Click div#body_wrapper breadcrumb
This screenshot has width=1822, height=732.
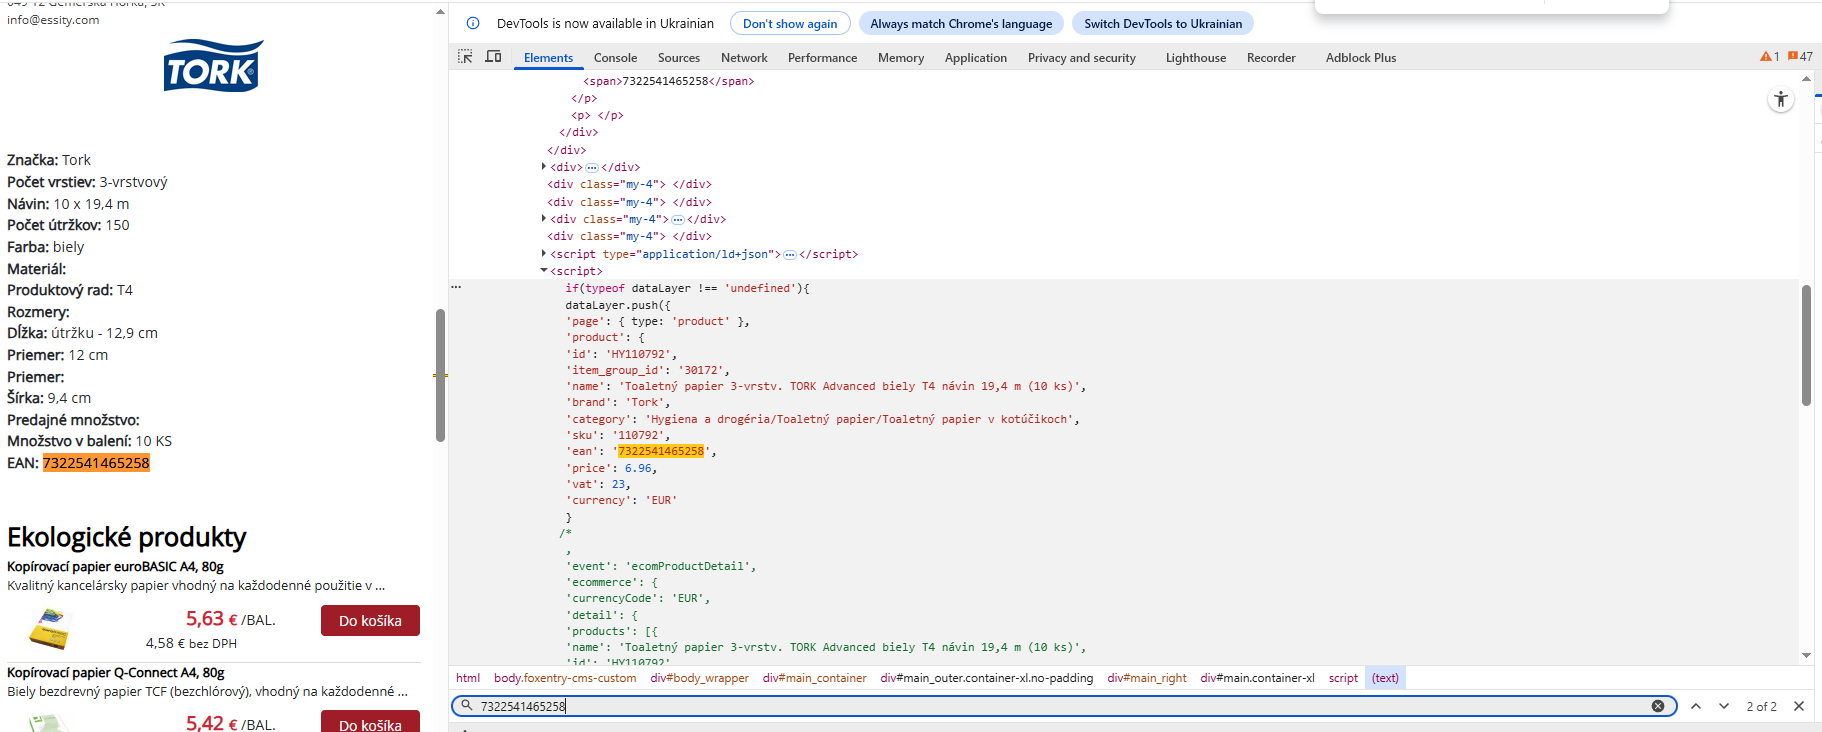tap(699, 678)
